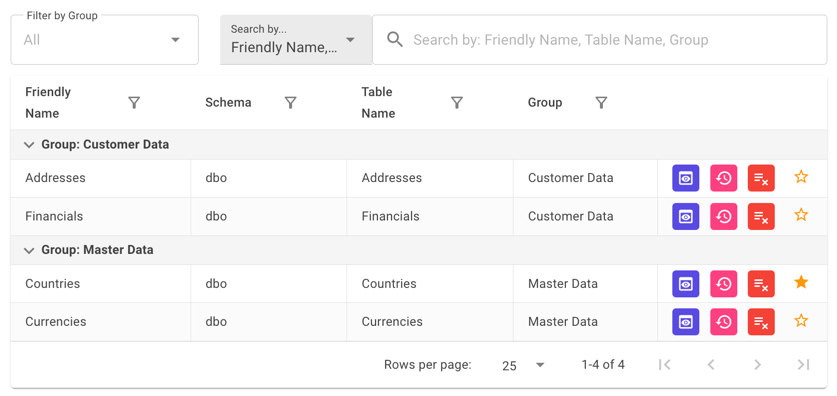
Task: Select Countries friendly name cell
Action: point(101,284)
